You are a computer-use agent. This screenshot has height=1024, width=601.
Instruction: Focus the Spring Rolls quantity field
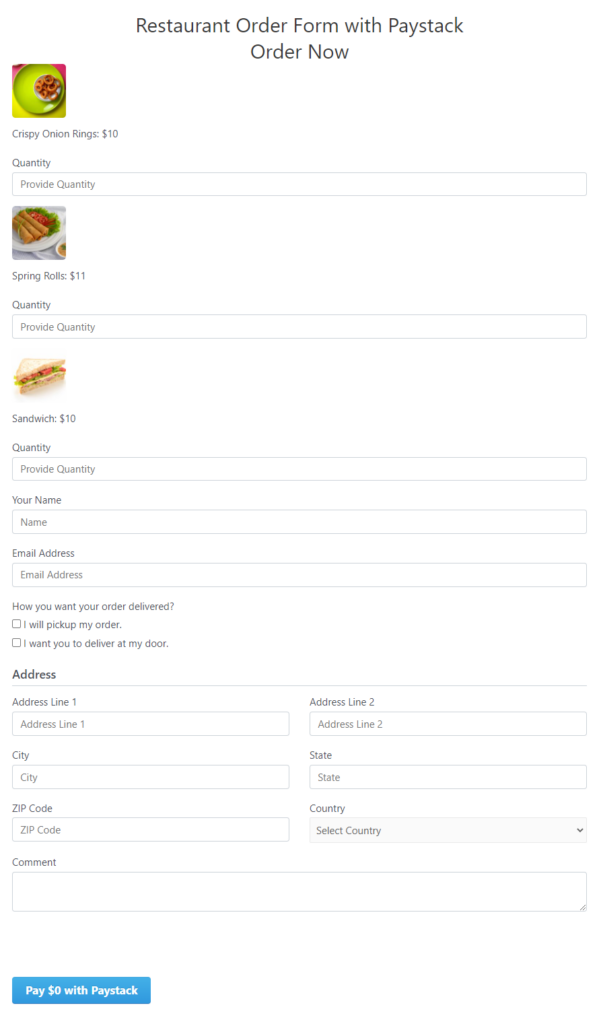click(299, 327)
